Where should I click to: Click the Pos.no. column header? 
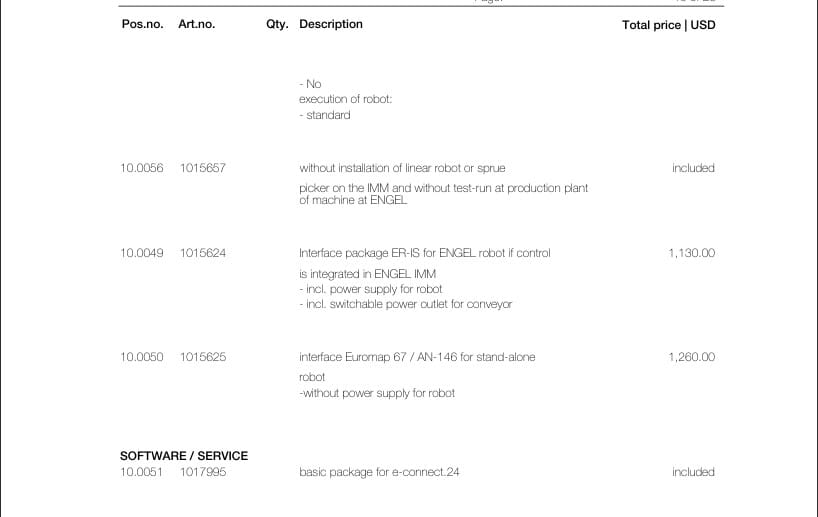(x=142, y=24)
